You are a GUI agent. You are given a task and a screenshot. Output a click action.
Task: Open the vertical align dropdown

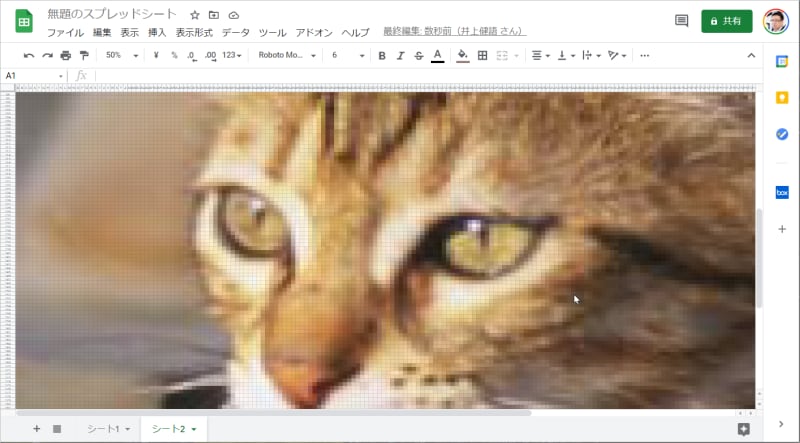(566, 56)
